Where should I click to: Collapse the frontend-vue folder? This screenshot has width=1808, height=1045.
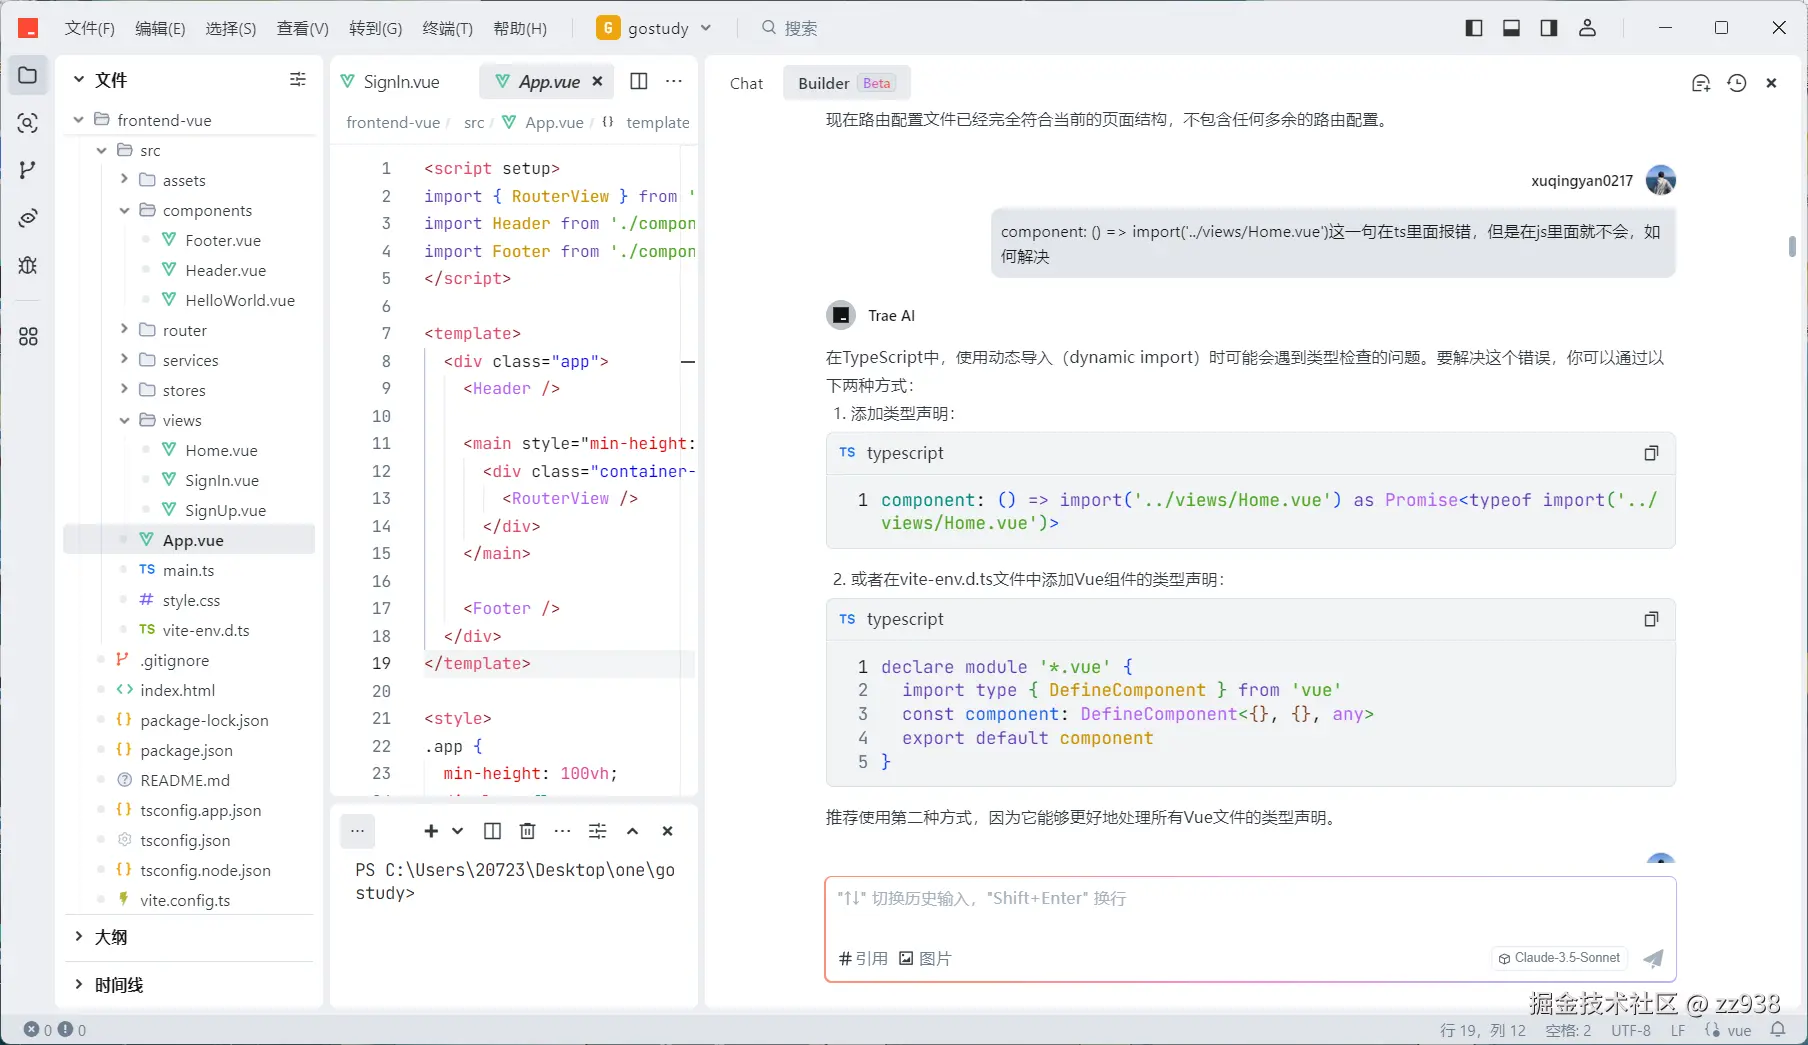pyautogui.click(x=79, y=120)
